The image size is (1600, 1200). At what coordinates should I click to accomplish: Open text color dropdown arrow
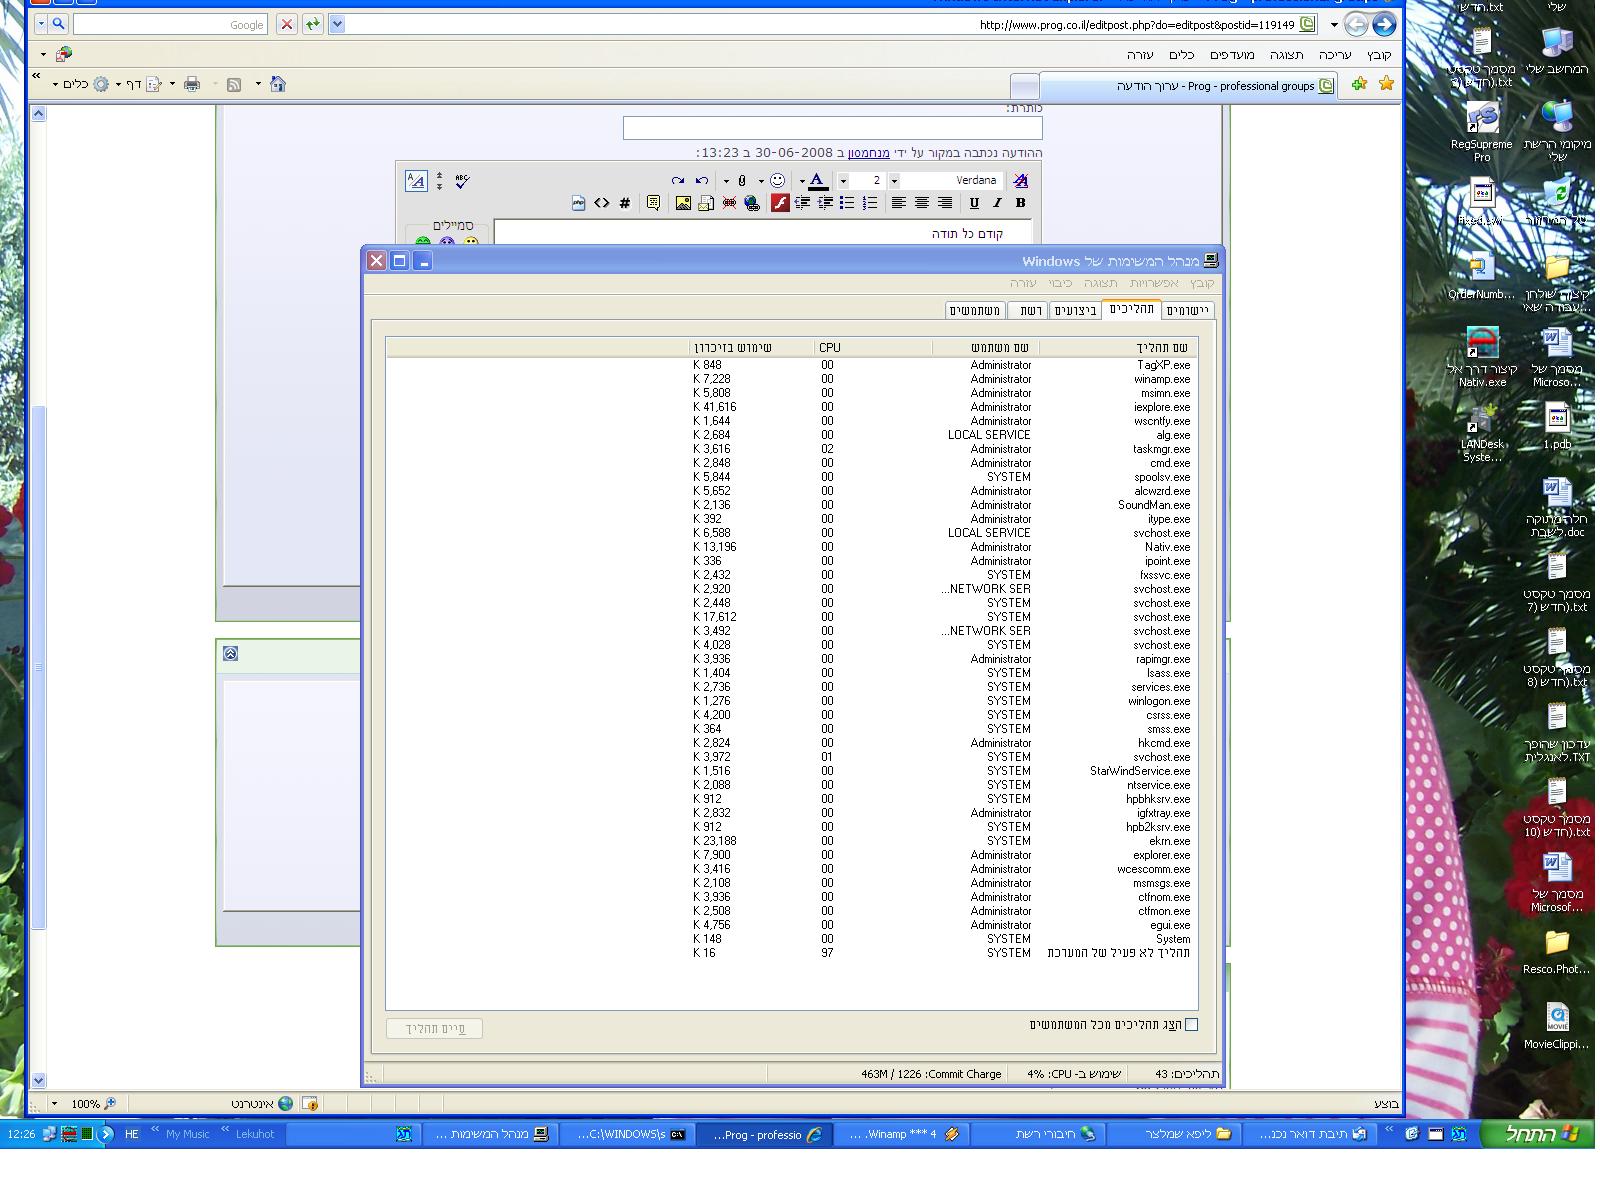[802, 181]
